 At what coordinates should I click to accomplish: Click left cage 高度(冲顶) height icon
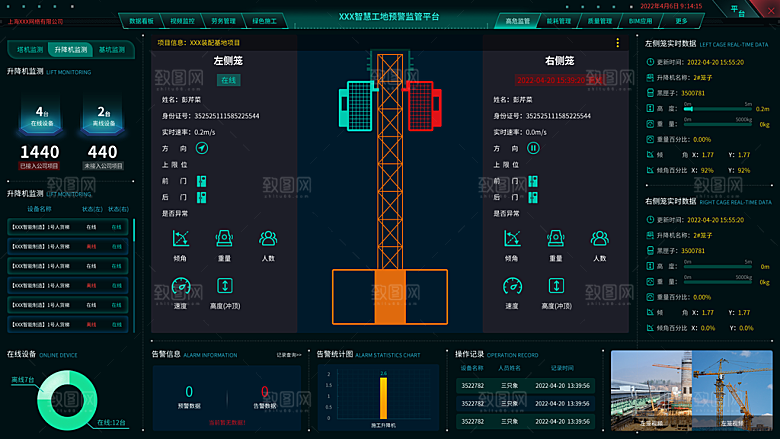(225, 285)
